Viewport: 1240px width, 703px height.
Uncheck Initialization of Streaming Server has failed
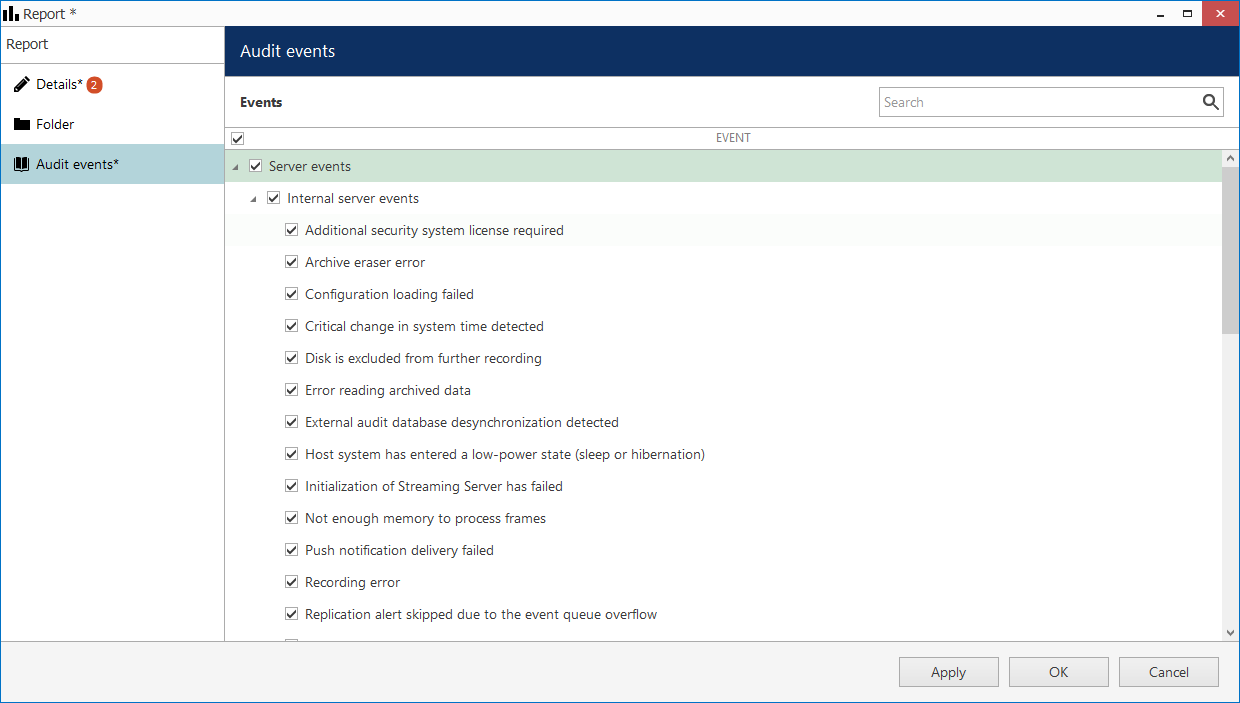[291, 486]
